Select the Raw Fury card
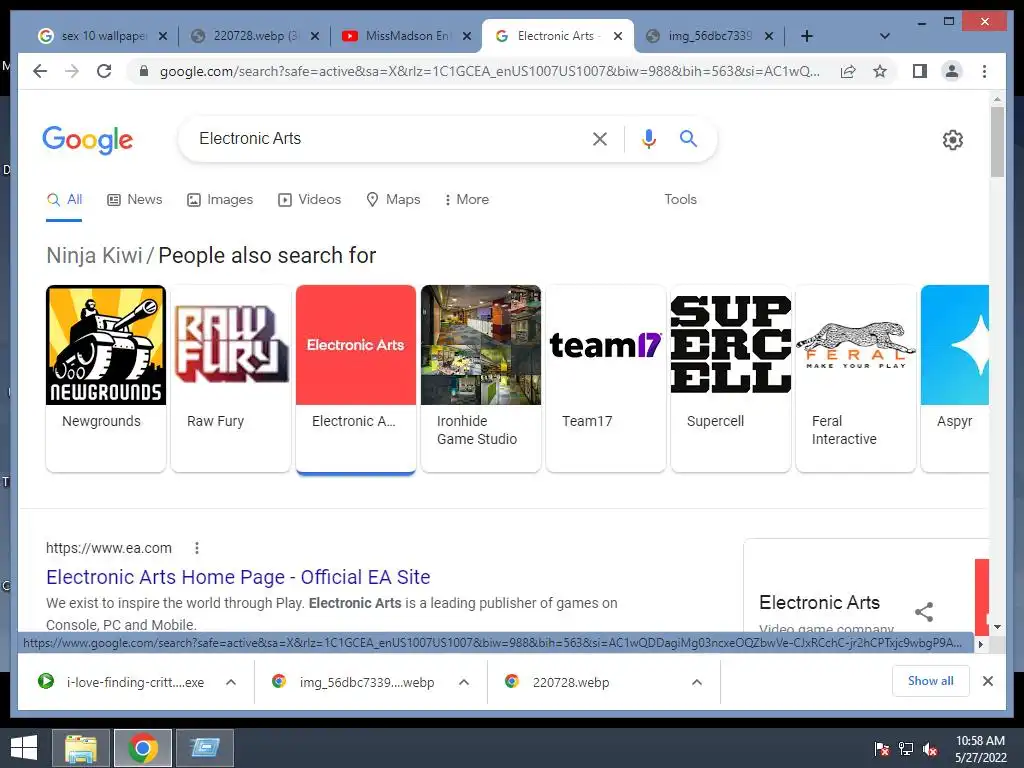Screen dimensions: 1024x768 click(x=231, y=377)
